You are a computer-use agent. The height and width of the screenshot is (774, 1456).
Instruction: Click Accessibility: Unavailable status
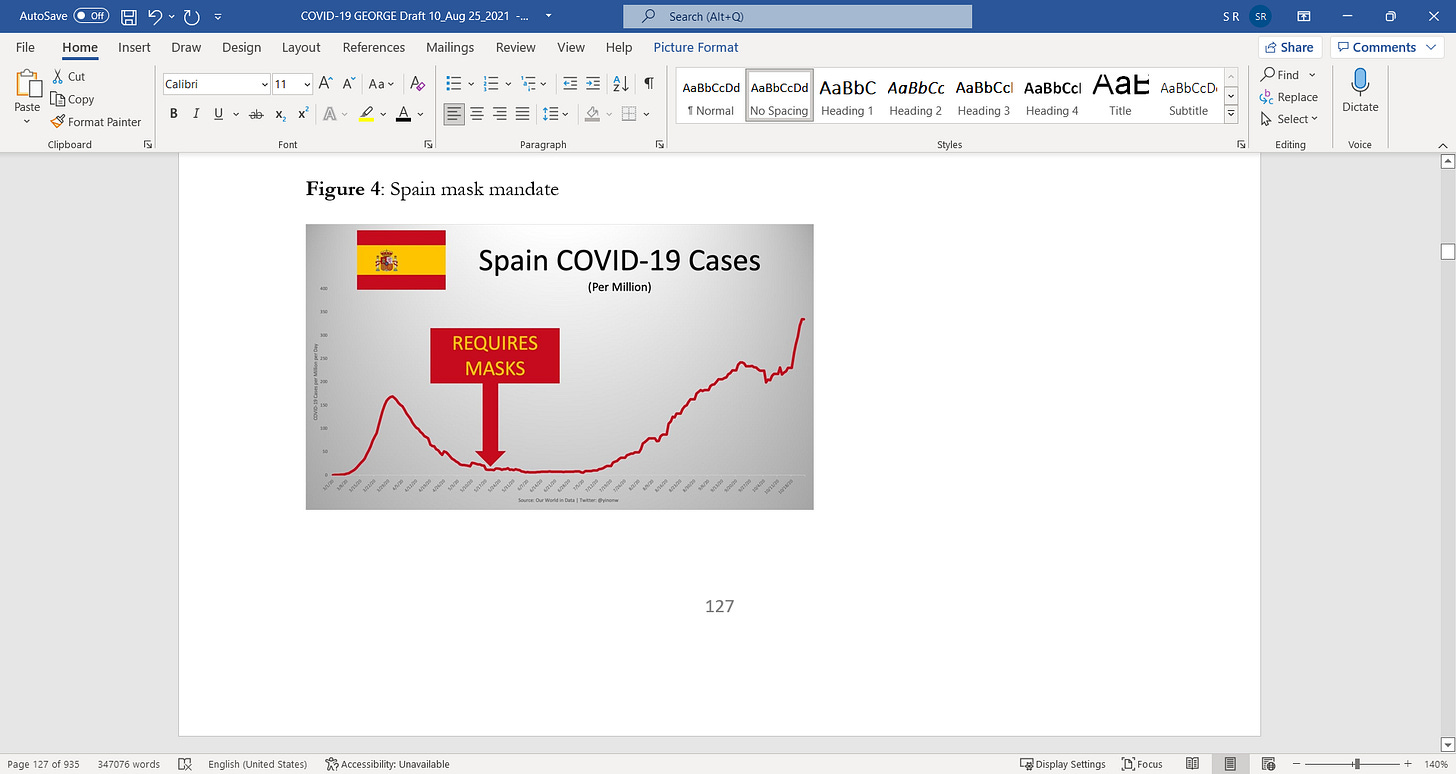coord(387,764)
